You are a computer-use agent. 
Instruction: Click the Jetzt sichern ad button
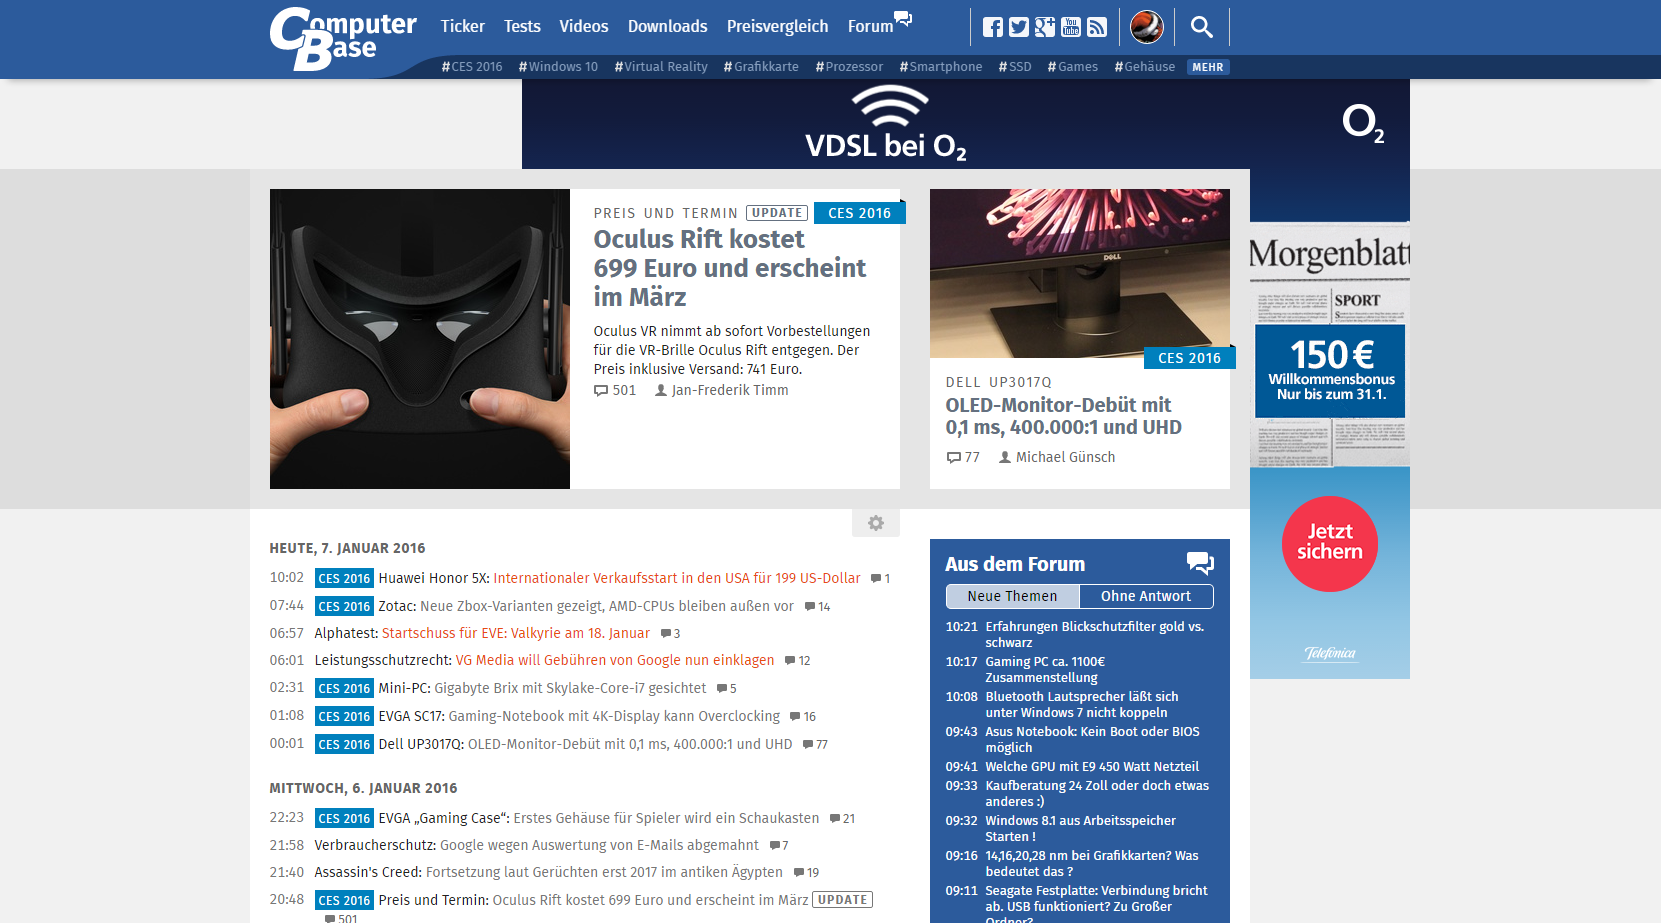coord(1330,543)
